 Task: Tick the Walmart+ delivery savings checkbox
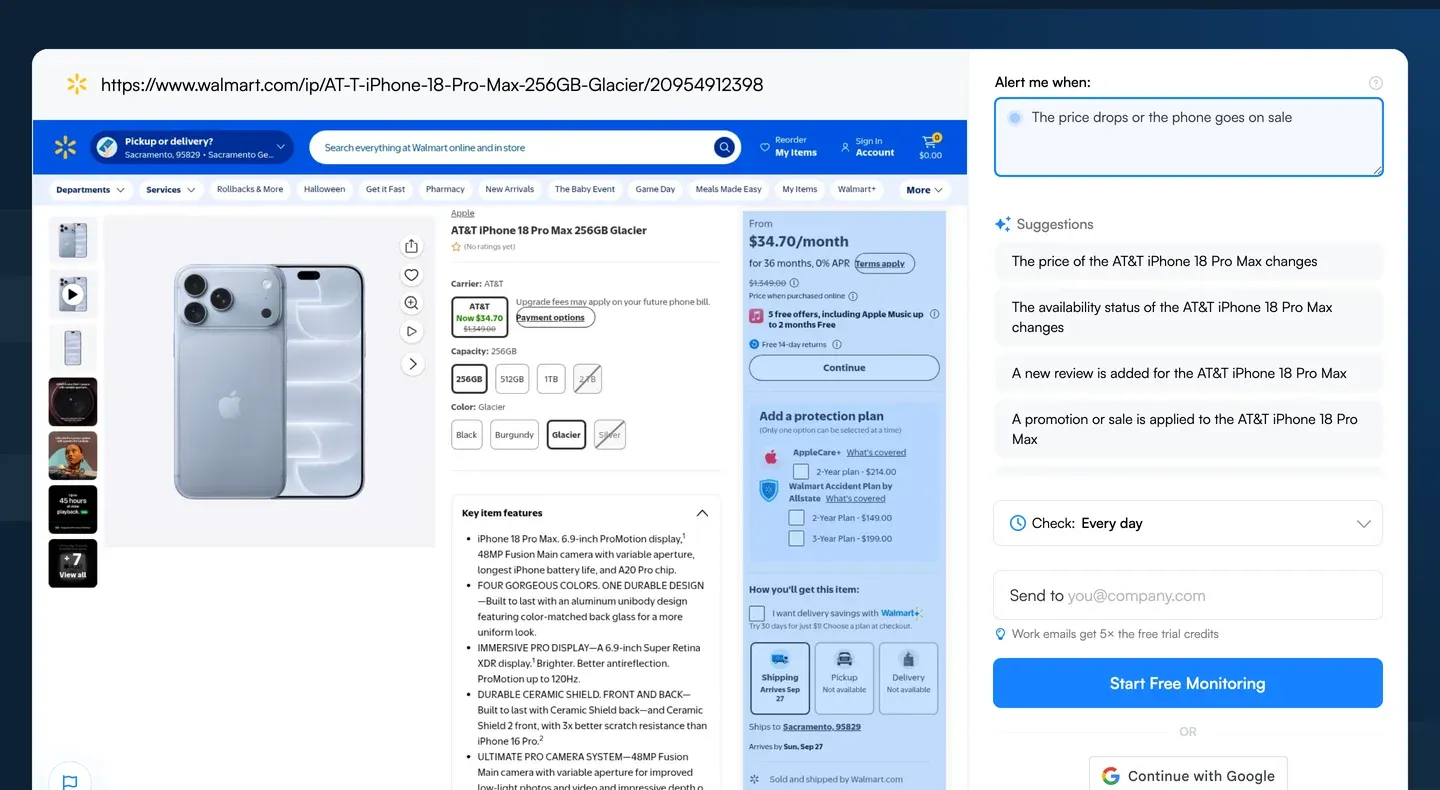tap(757, 614)
